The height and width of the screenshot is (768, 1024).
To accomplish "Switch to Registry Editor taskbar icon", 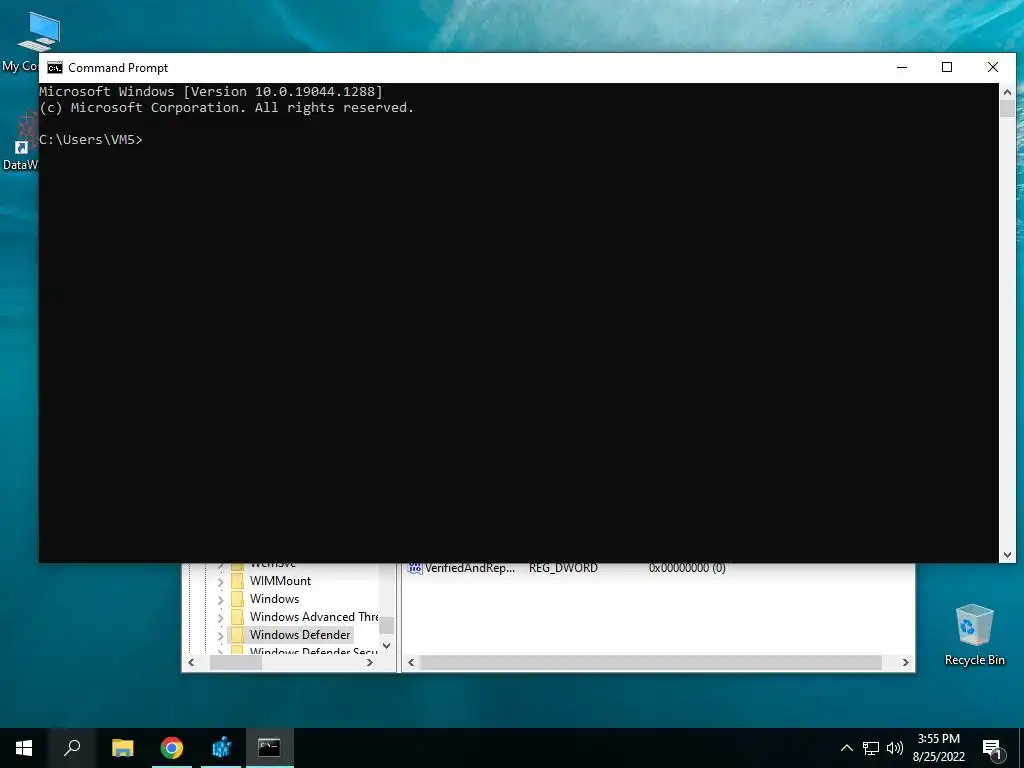I will (x=221, y=748).
